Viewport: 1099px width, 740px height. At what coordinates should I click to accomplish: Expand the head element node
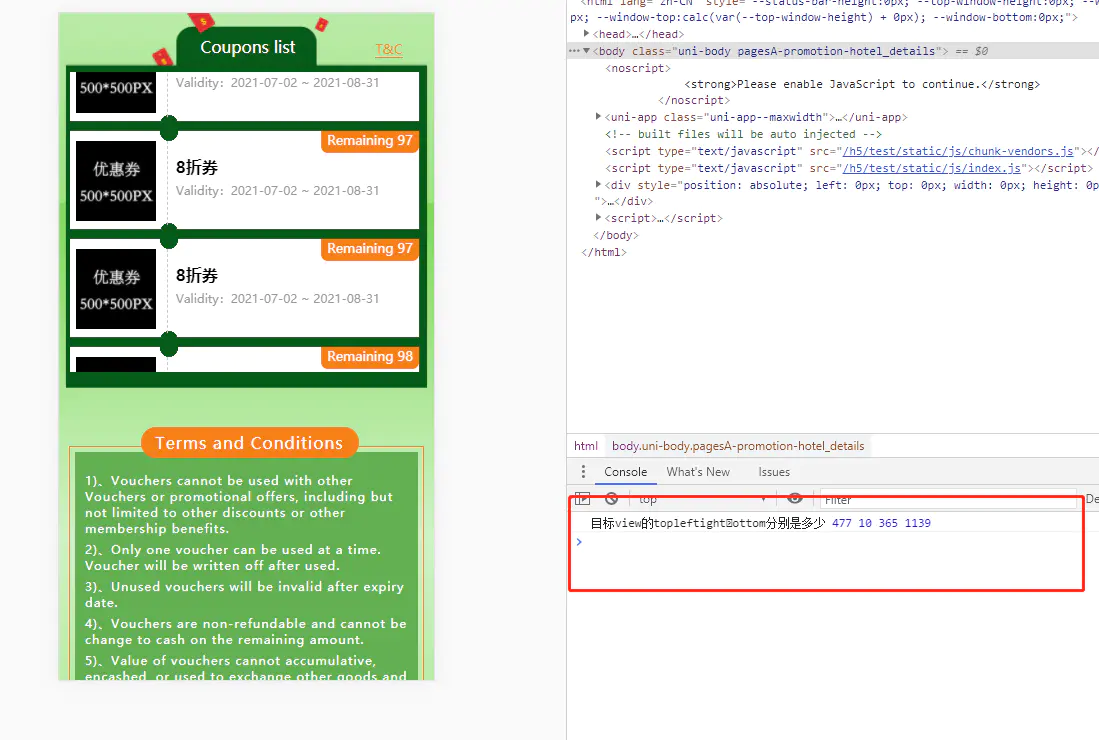pos(587,34)
